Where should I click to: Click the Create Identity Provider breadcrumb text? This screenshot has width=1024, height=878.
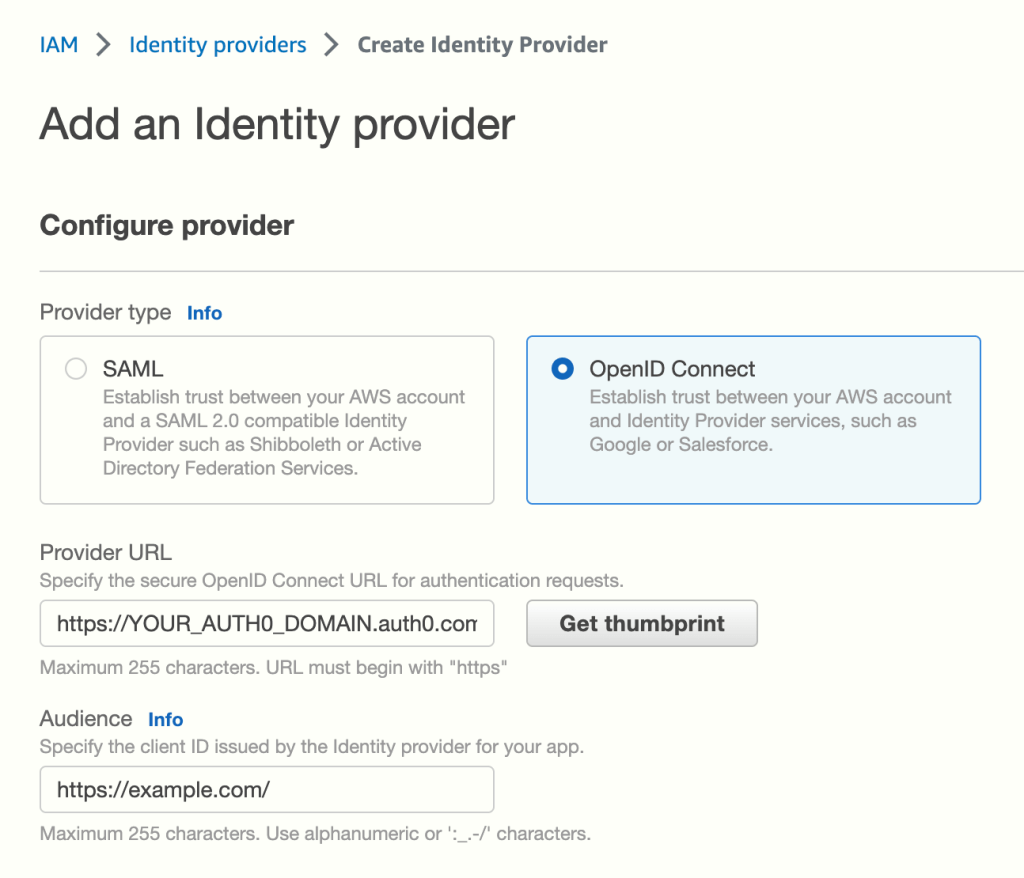tap(482, 45)
